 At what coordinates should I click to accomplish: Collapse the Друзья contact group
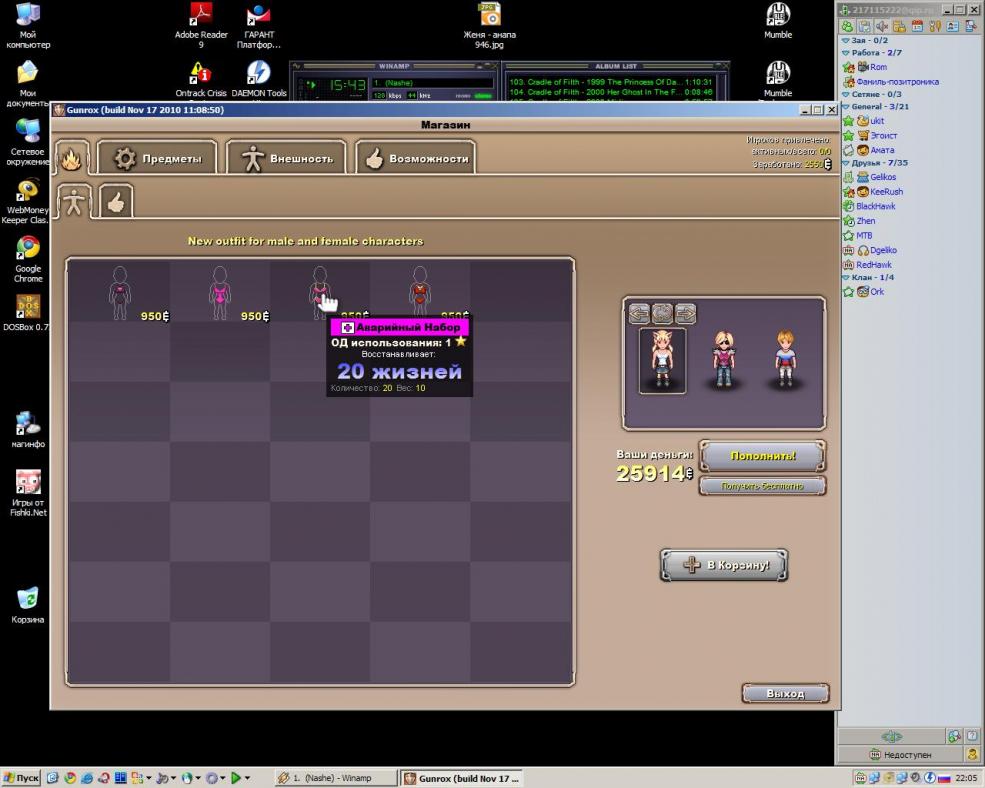click(847, 163)
